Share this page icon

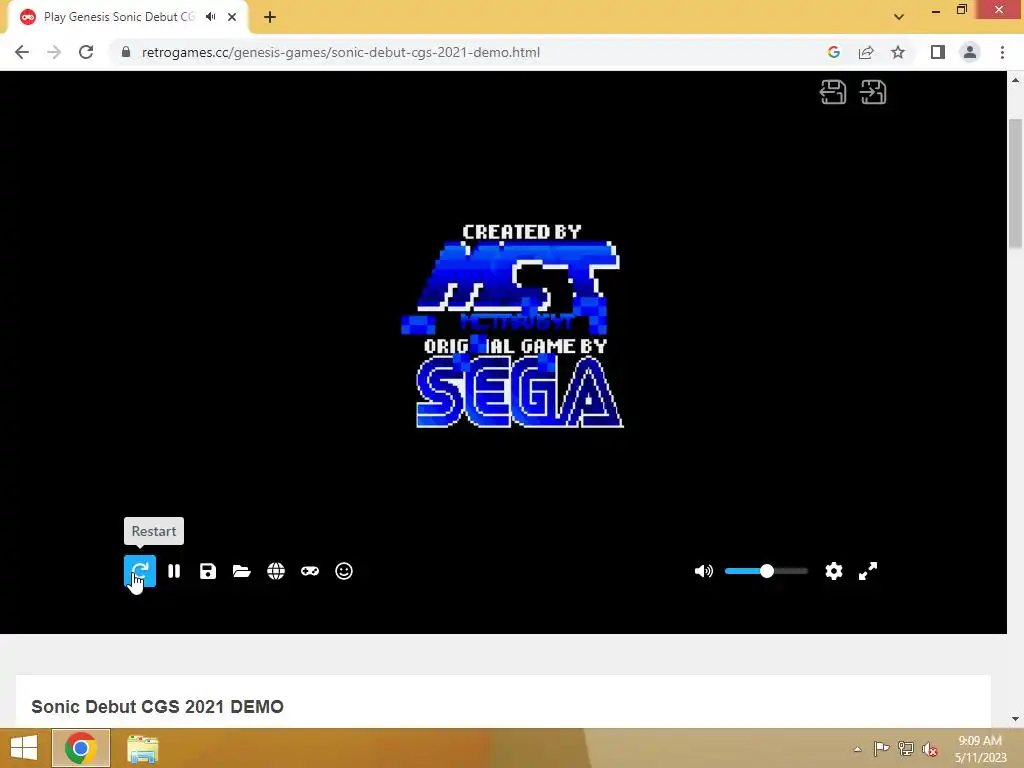pos(866,52)
